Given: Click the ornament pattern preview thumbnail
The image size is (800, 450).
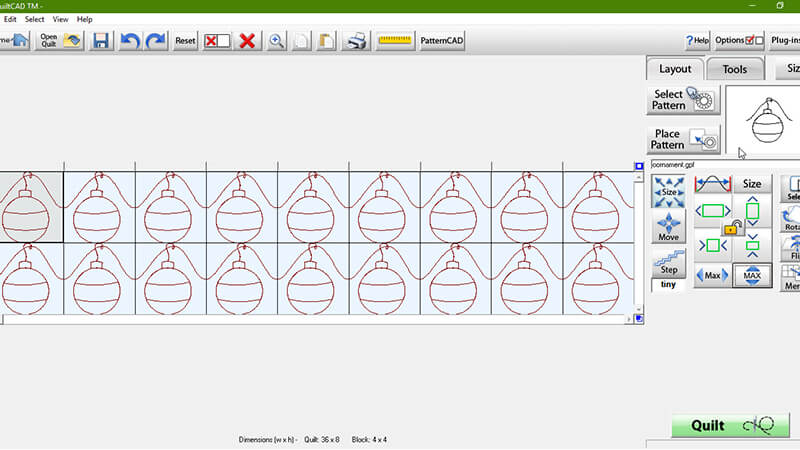Looking at the screenshot, I should point(762,120).
